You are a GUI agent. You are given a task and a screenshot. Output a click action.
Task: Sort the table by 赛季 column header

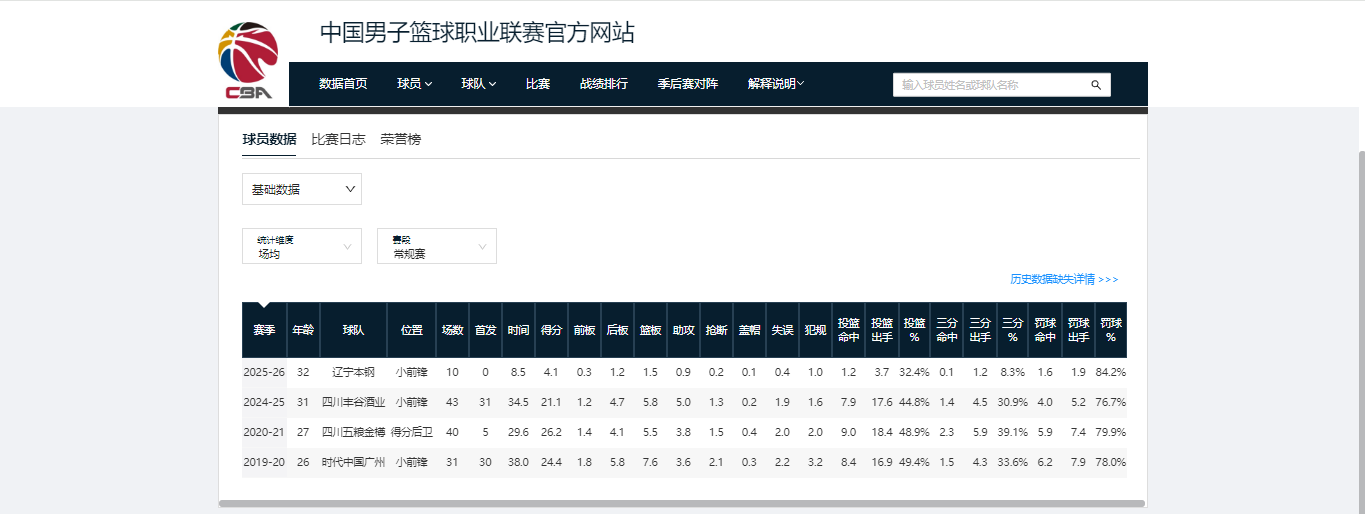(x=264, y=330)
